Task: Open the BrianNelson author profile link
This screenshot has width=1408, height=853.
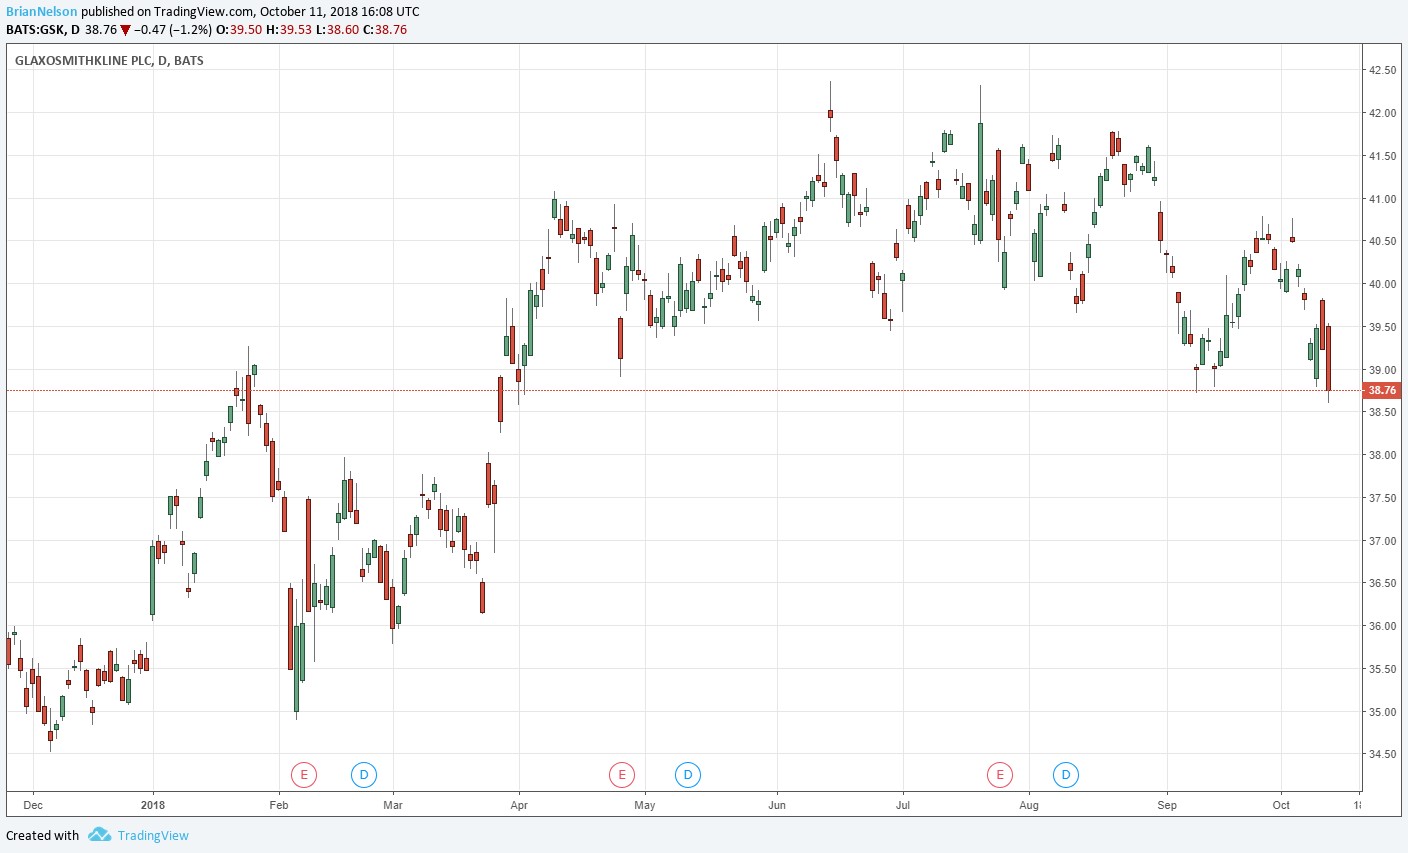Action: pos(41,12)
